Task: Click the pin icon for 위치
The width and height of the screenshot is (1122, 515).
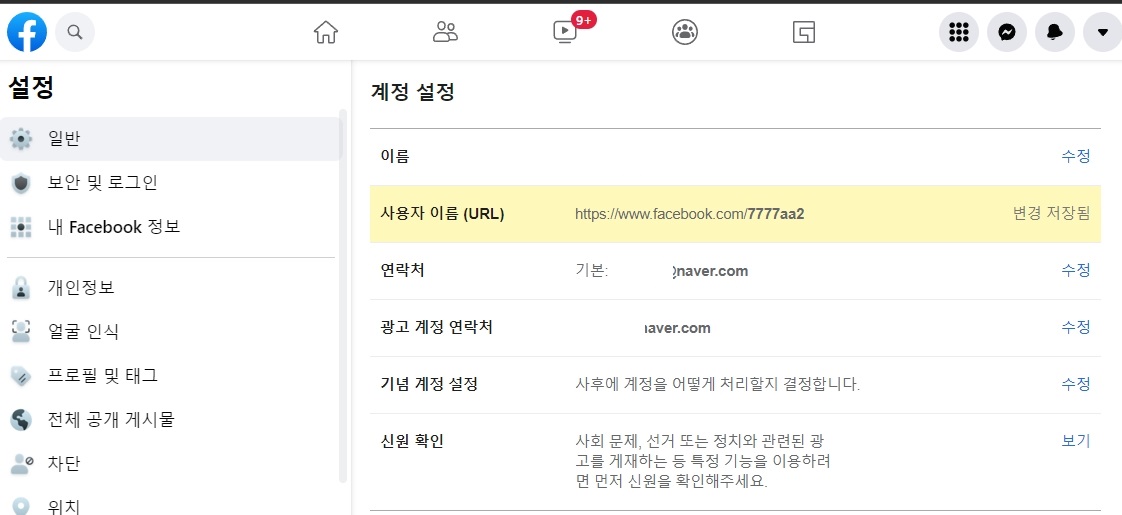Action: coord(21,506)
